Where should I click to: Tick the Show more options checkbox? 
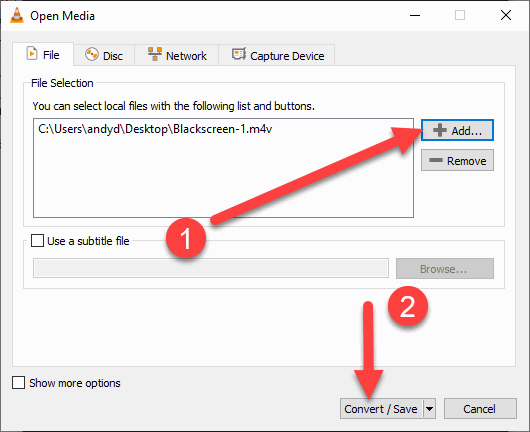tap(18, 383)
